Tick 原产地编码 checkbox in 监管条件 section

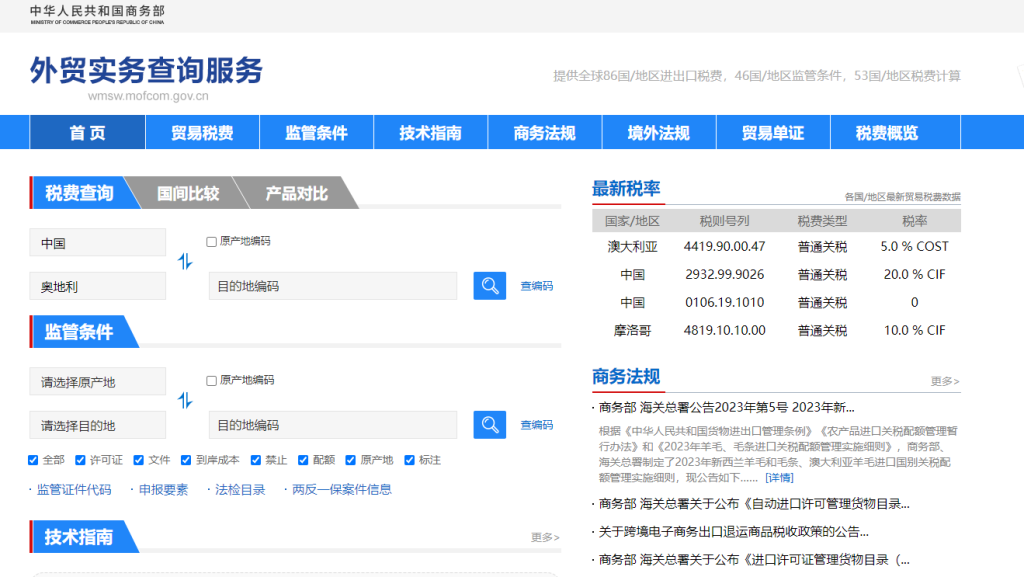click(x=212, y=381)
